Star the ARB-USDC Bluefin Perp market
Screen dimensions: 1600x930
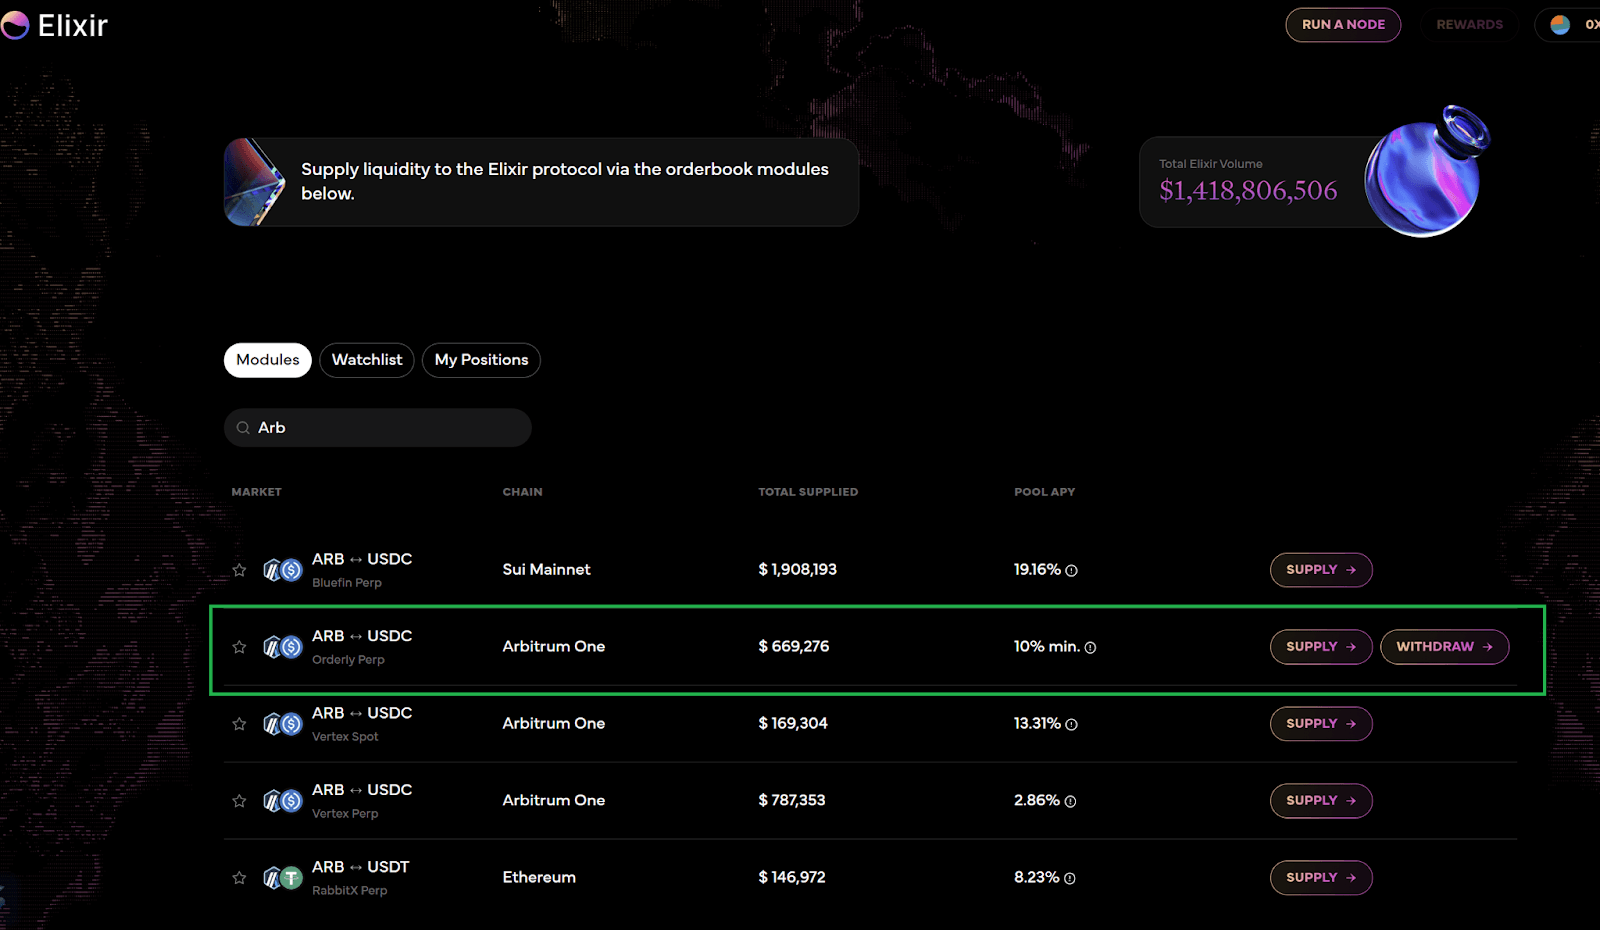(239, 570)
